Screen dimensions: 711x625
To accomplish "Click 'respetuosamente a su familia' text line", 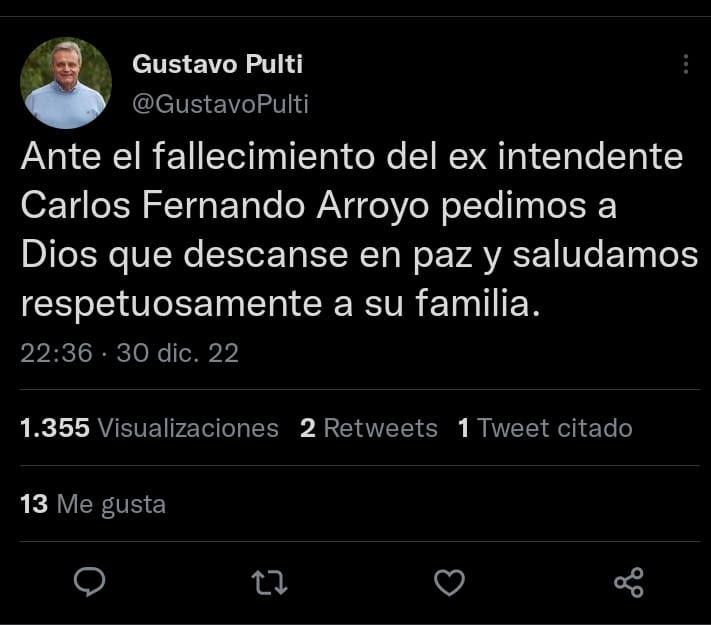I will click(x=281, y=303).
